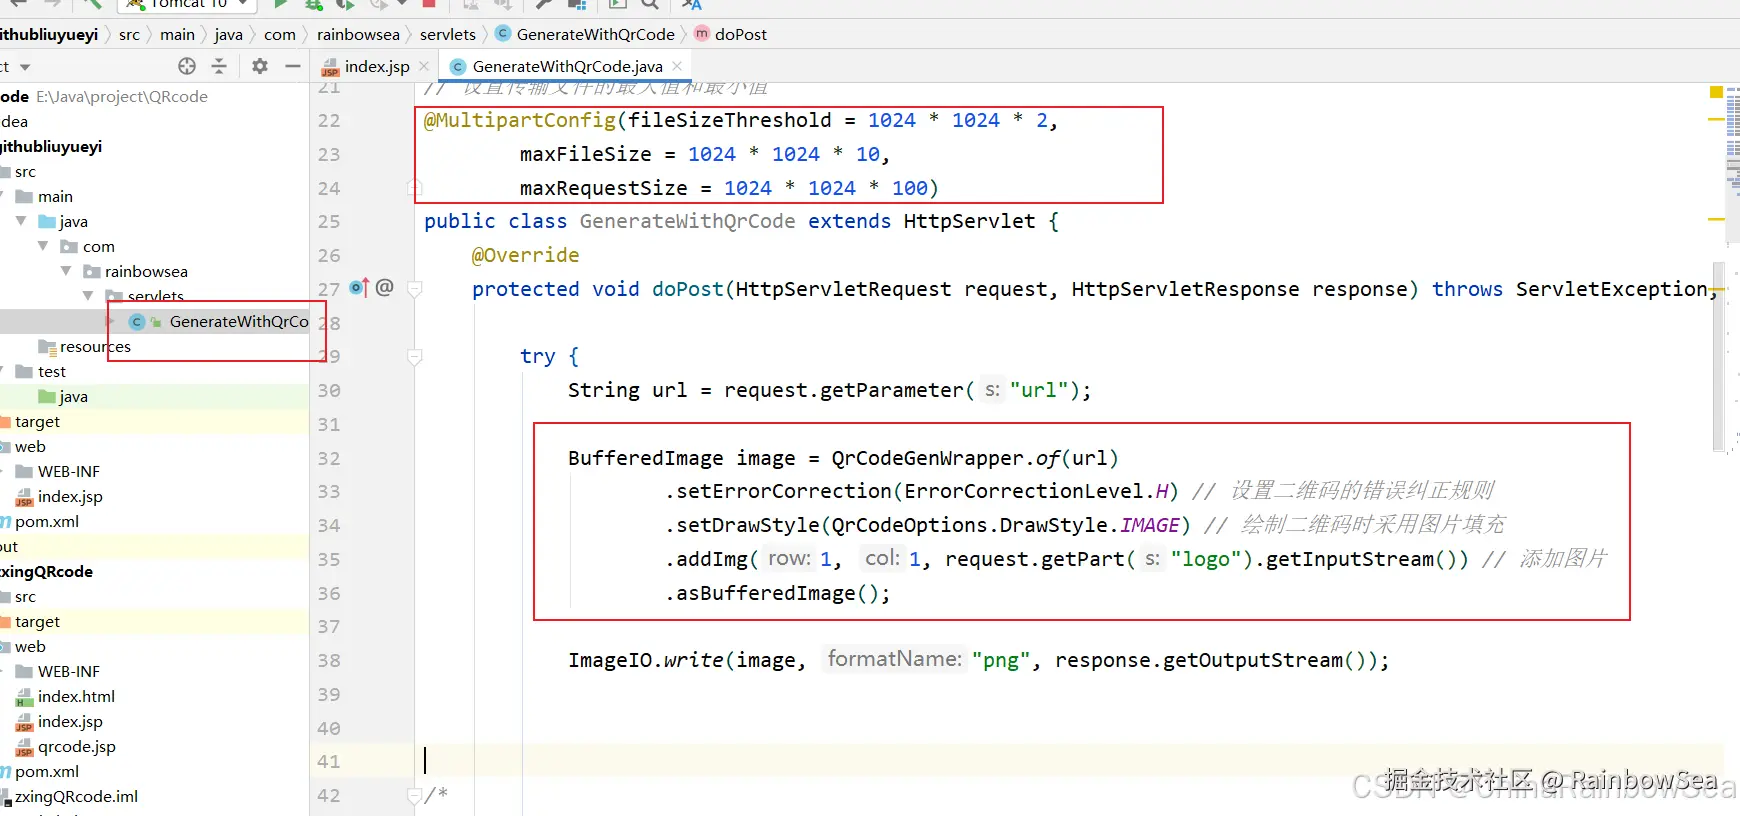Click the locate opened file crosshair icon
This screenshot has width=1740, height=816.
(x=187, y=66)
